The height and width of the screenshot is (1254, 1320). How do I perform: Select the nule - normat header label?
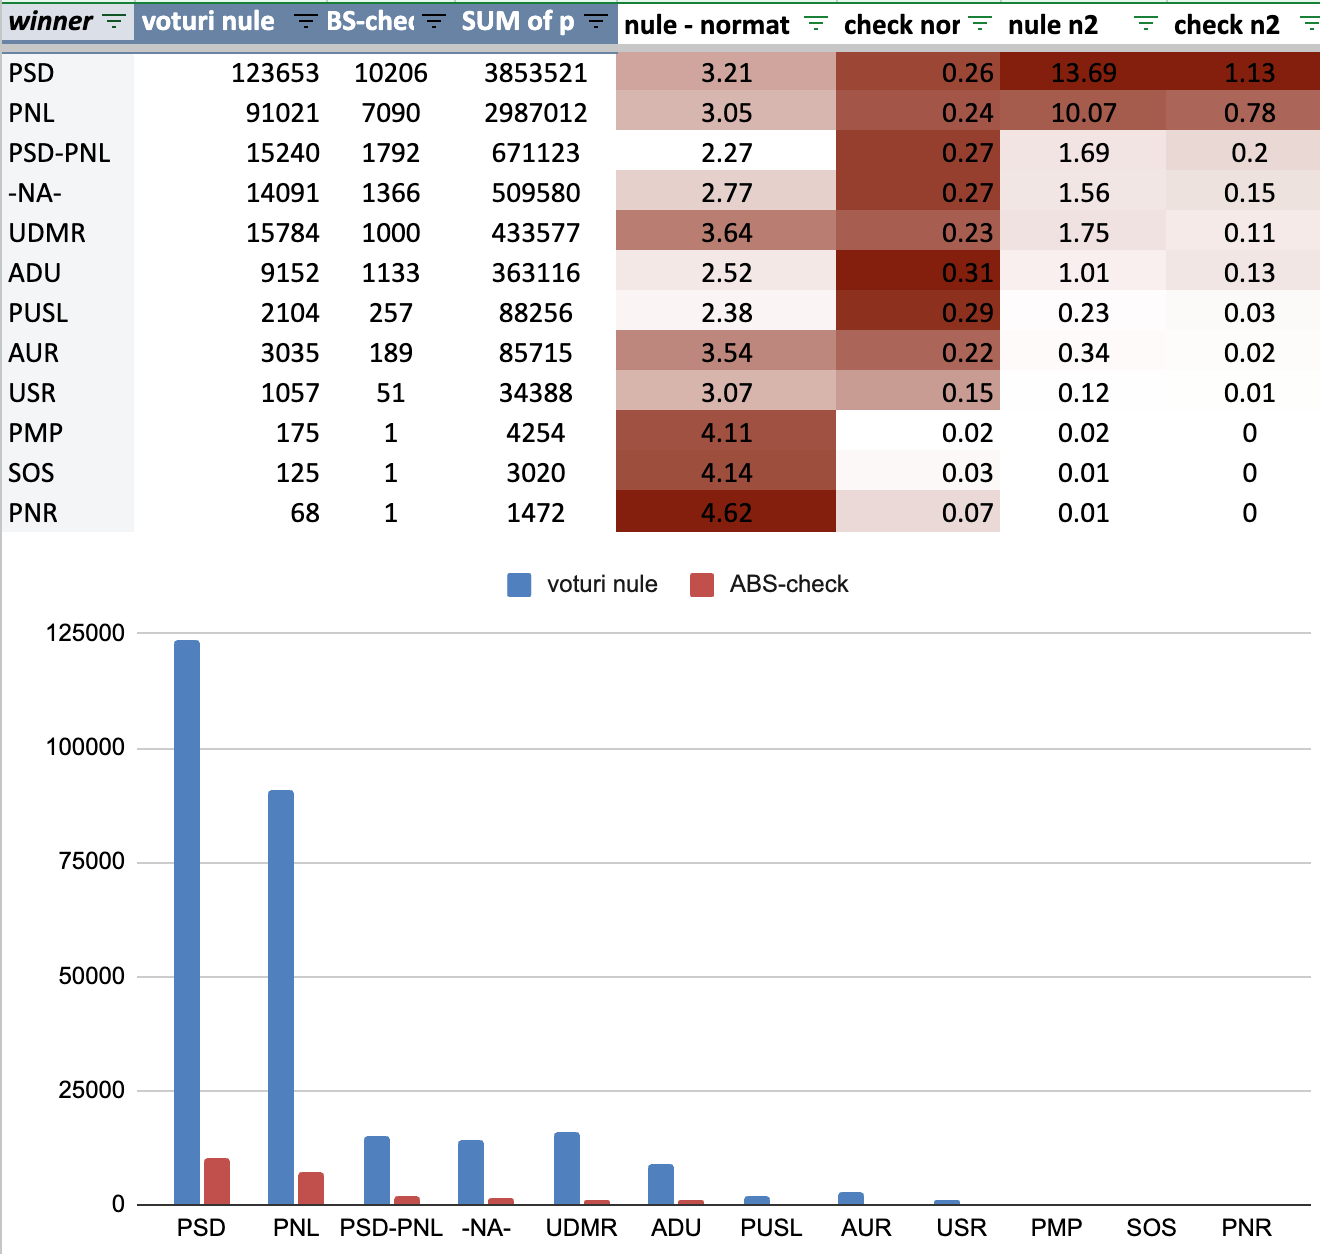tap(707, 25)
